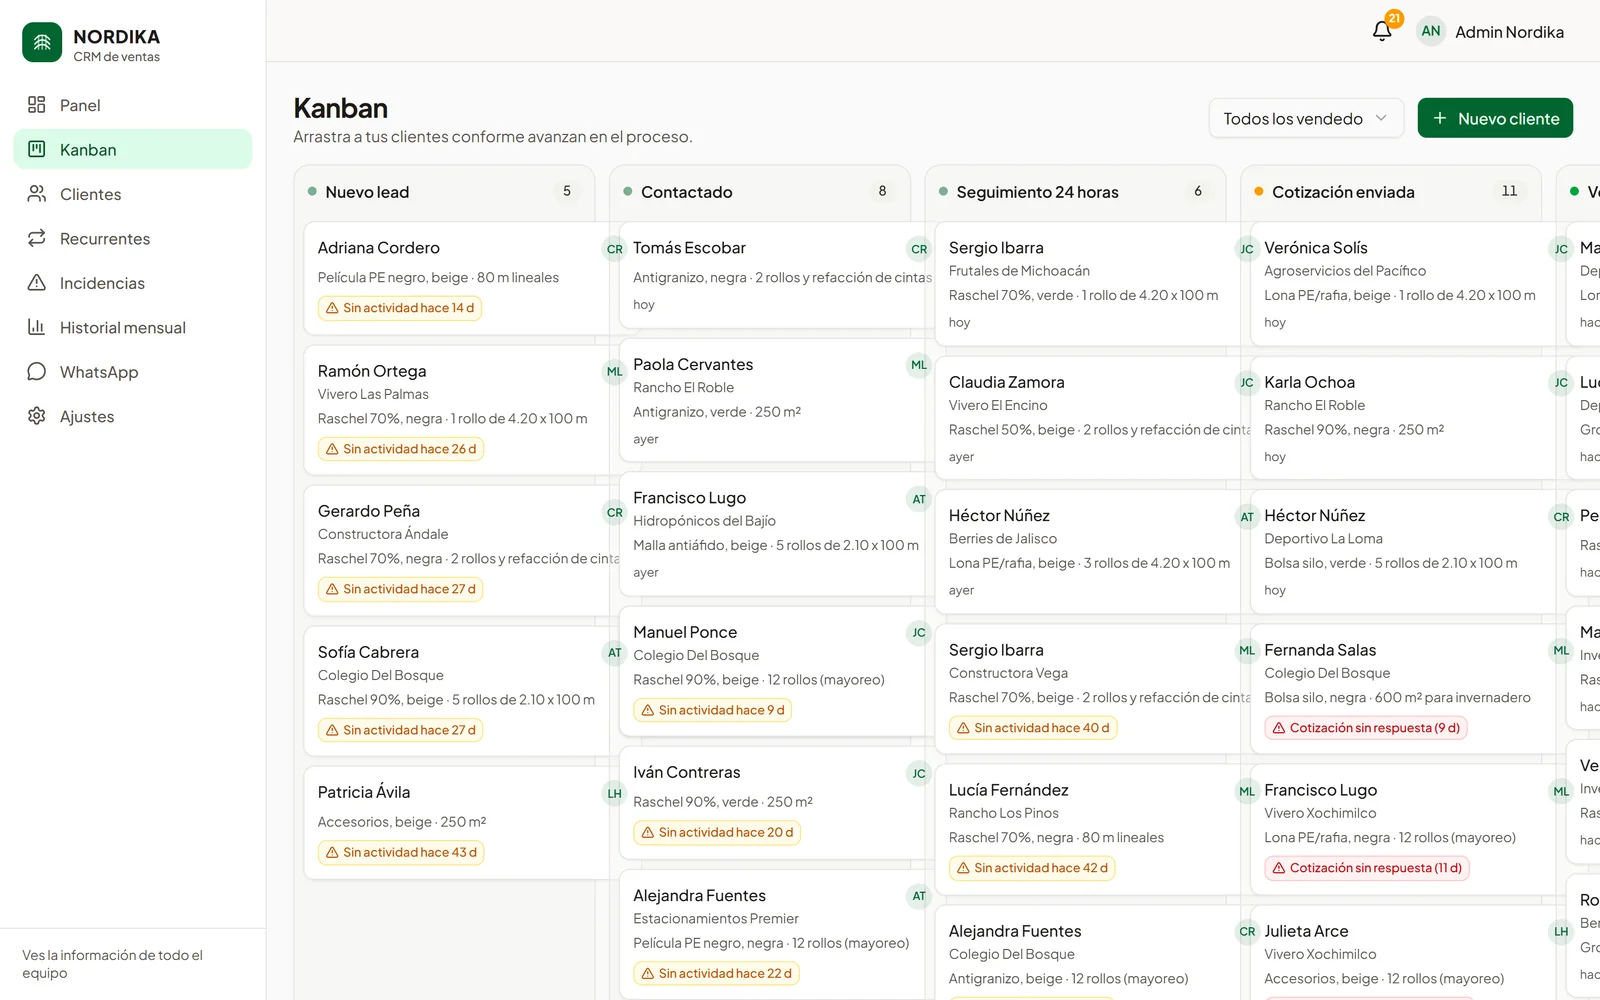Screen dimensions: 1600x1000
Task: Open Adriana Cordero's lead card
Action: click(456, 278)
